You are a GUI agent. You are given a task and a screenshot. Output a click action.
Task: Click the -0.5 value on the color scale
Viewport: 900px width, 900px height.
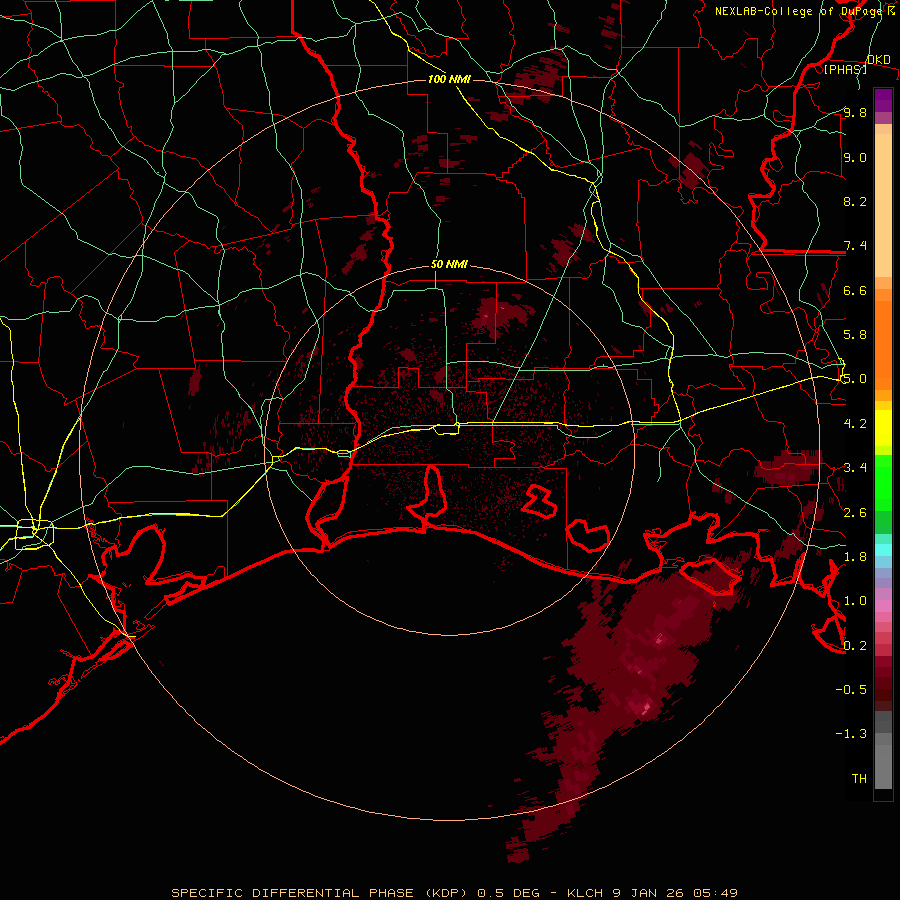(x=851, y=690)
